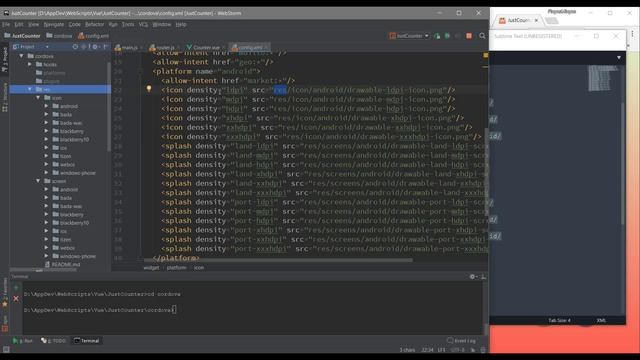Click the collapse all icon in Project panel
This screenshot has height=360, width=640.
[x=84, y=47]
